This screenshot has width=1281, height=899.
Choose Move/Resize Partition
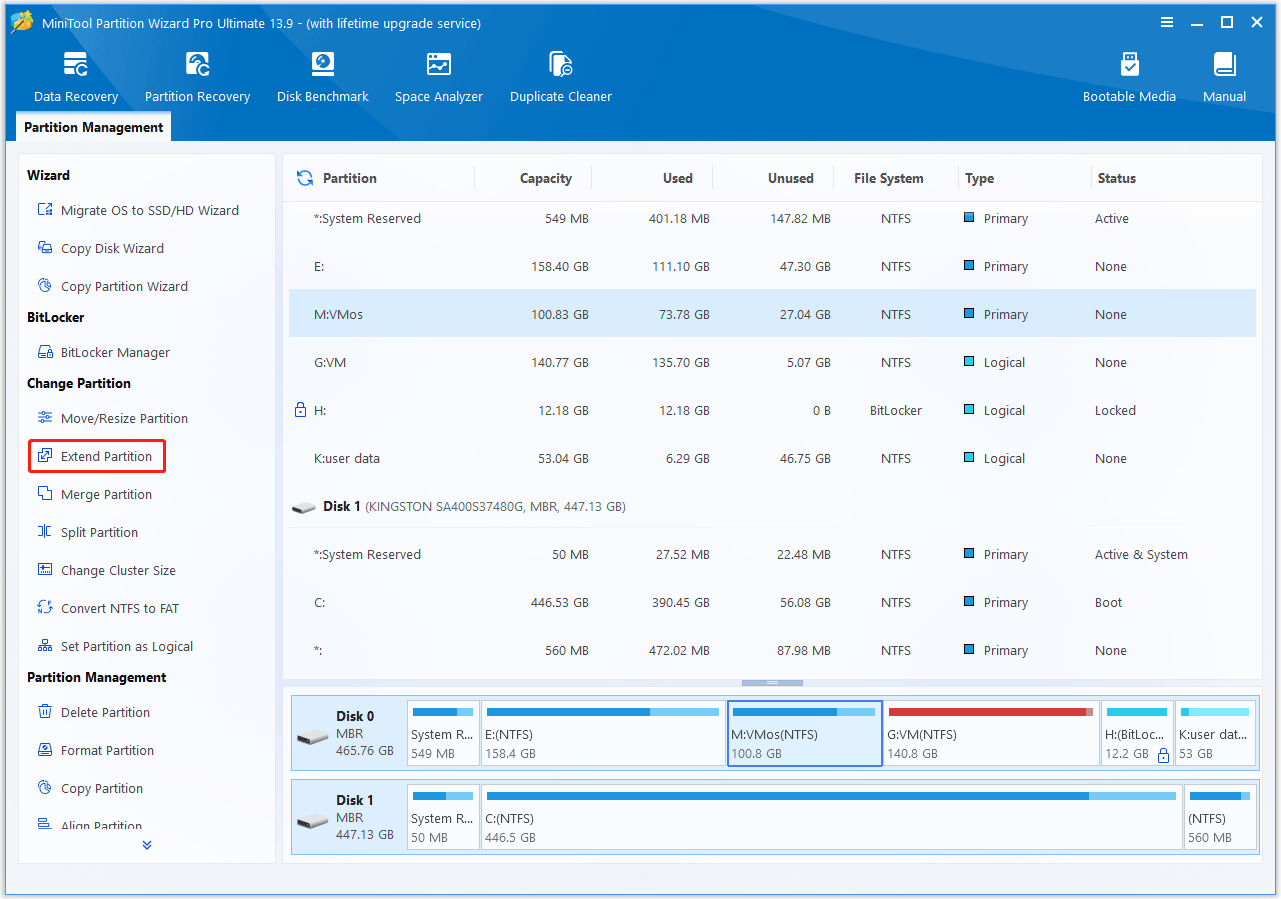(x=112, y=418)
